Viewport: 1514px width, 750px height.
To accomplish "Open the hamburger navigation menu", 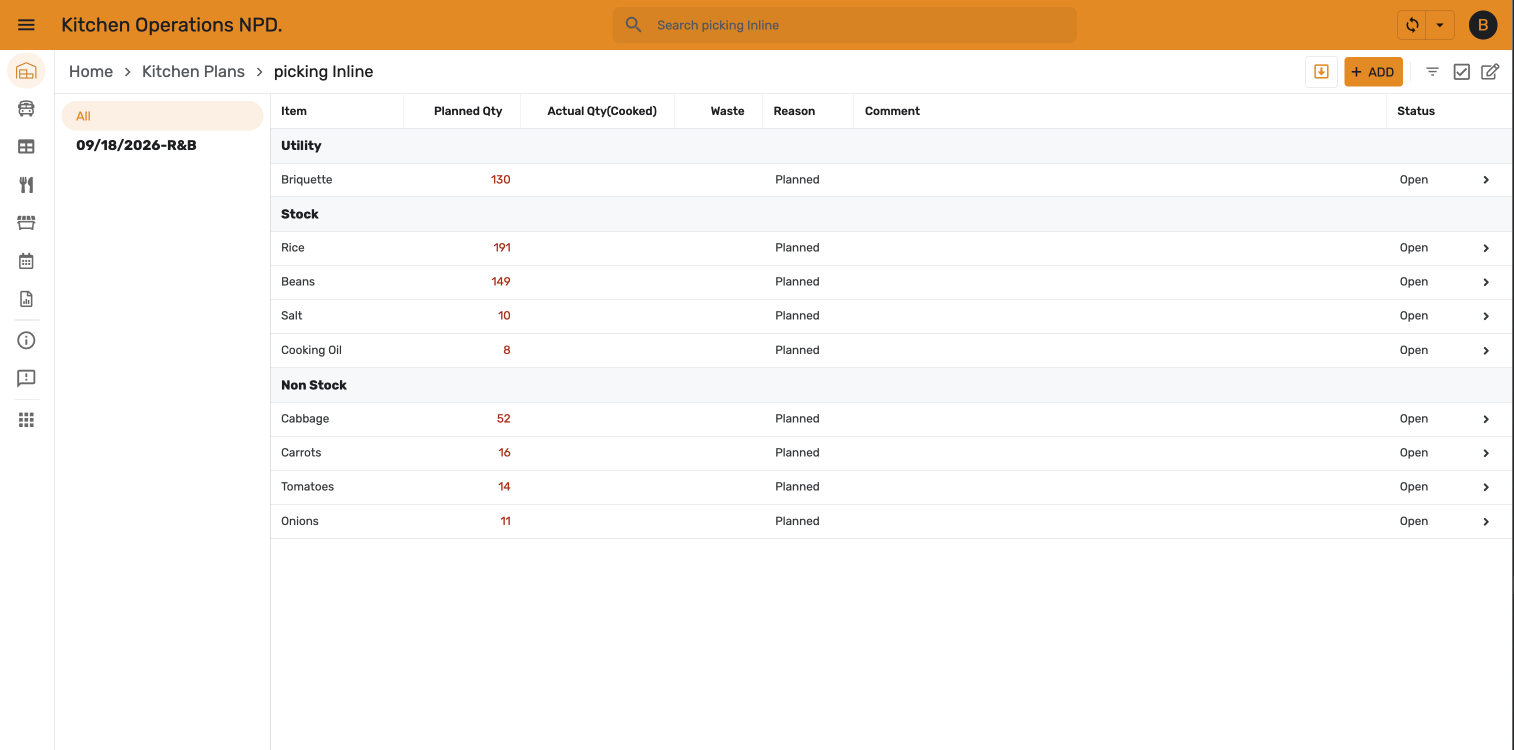I will (x=27, y=25).
